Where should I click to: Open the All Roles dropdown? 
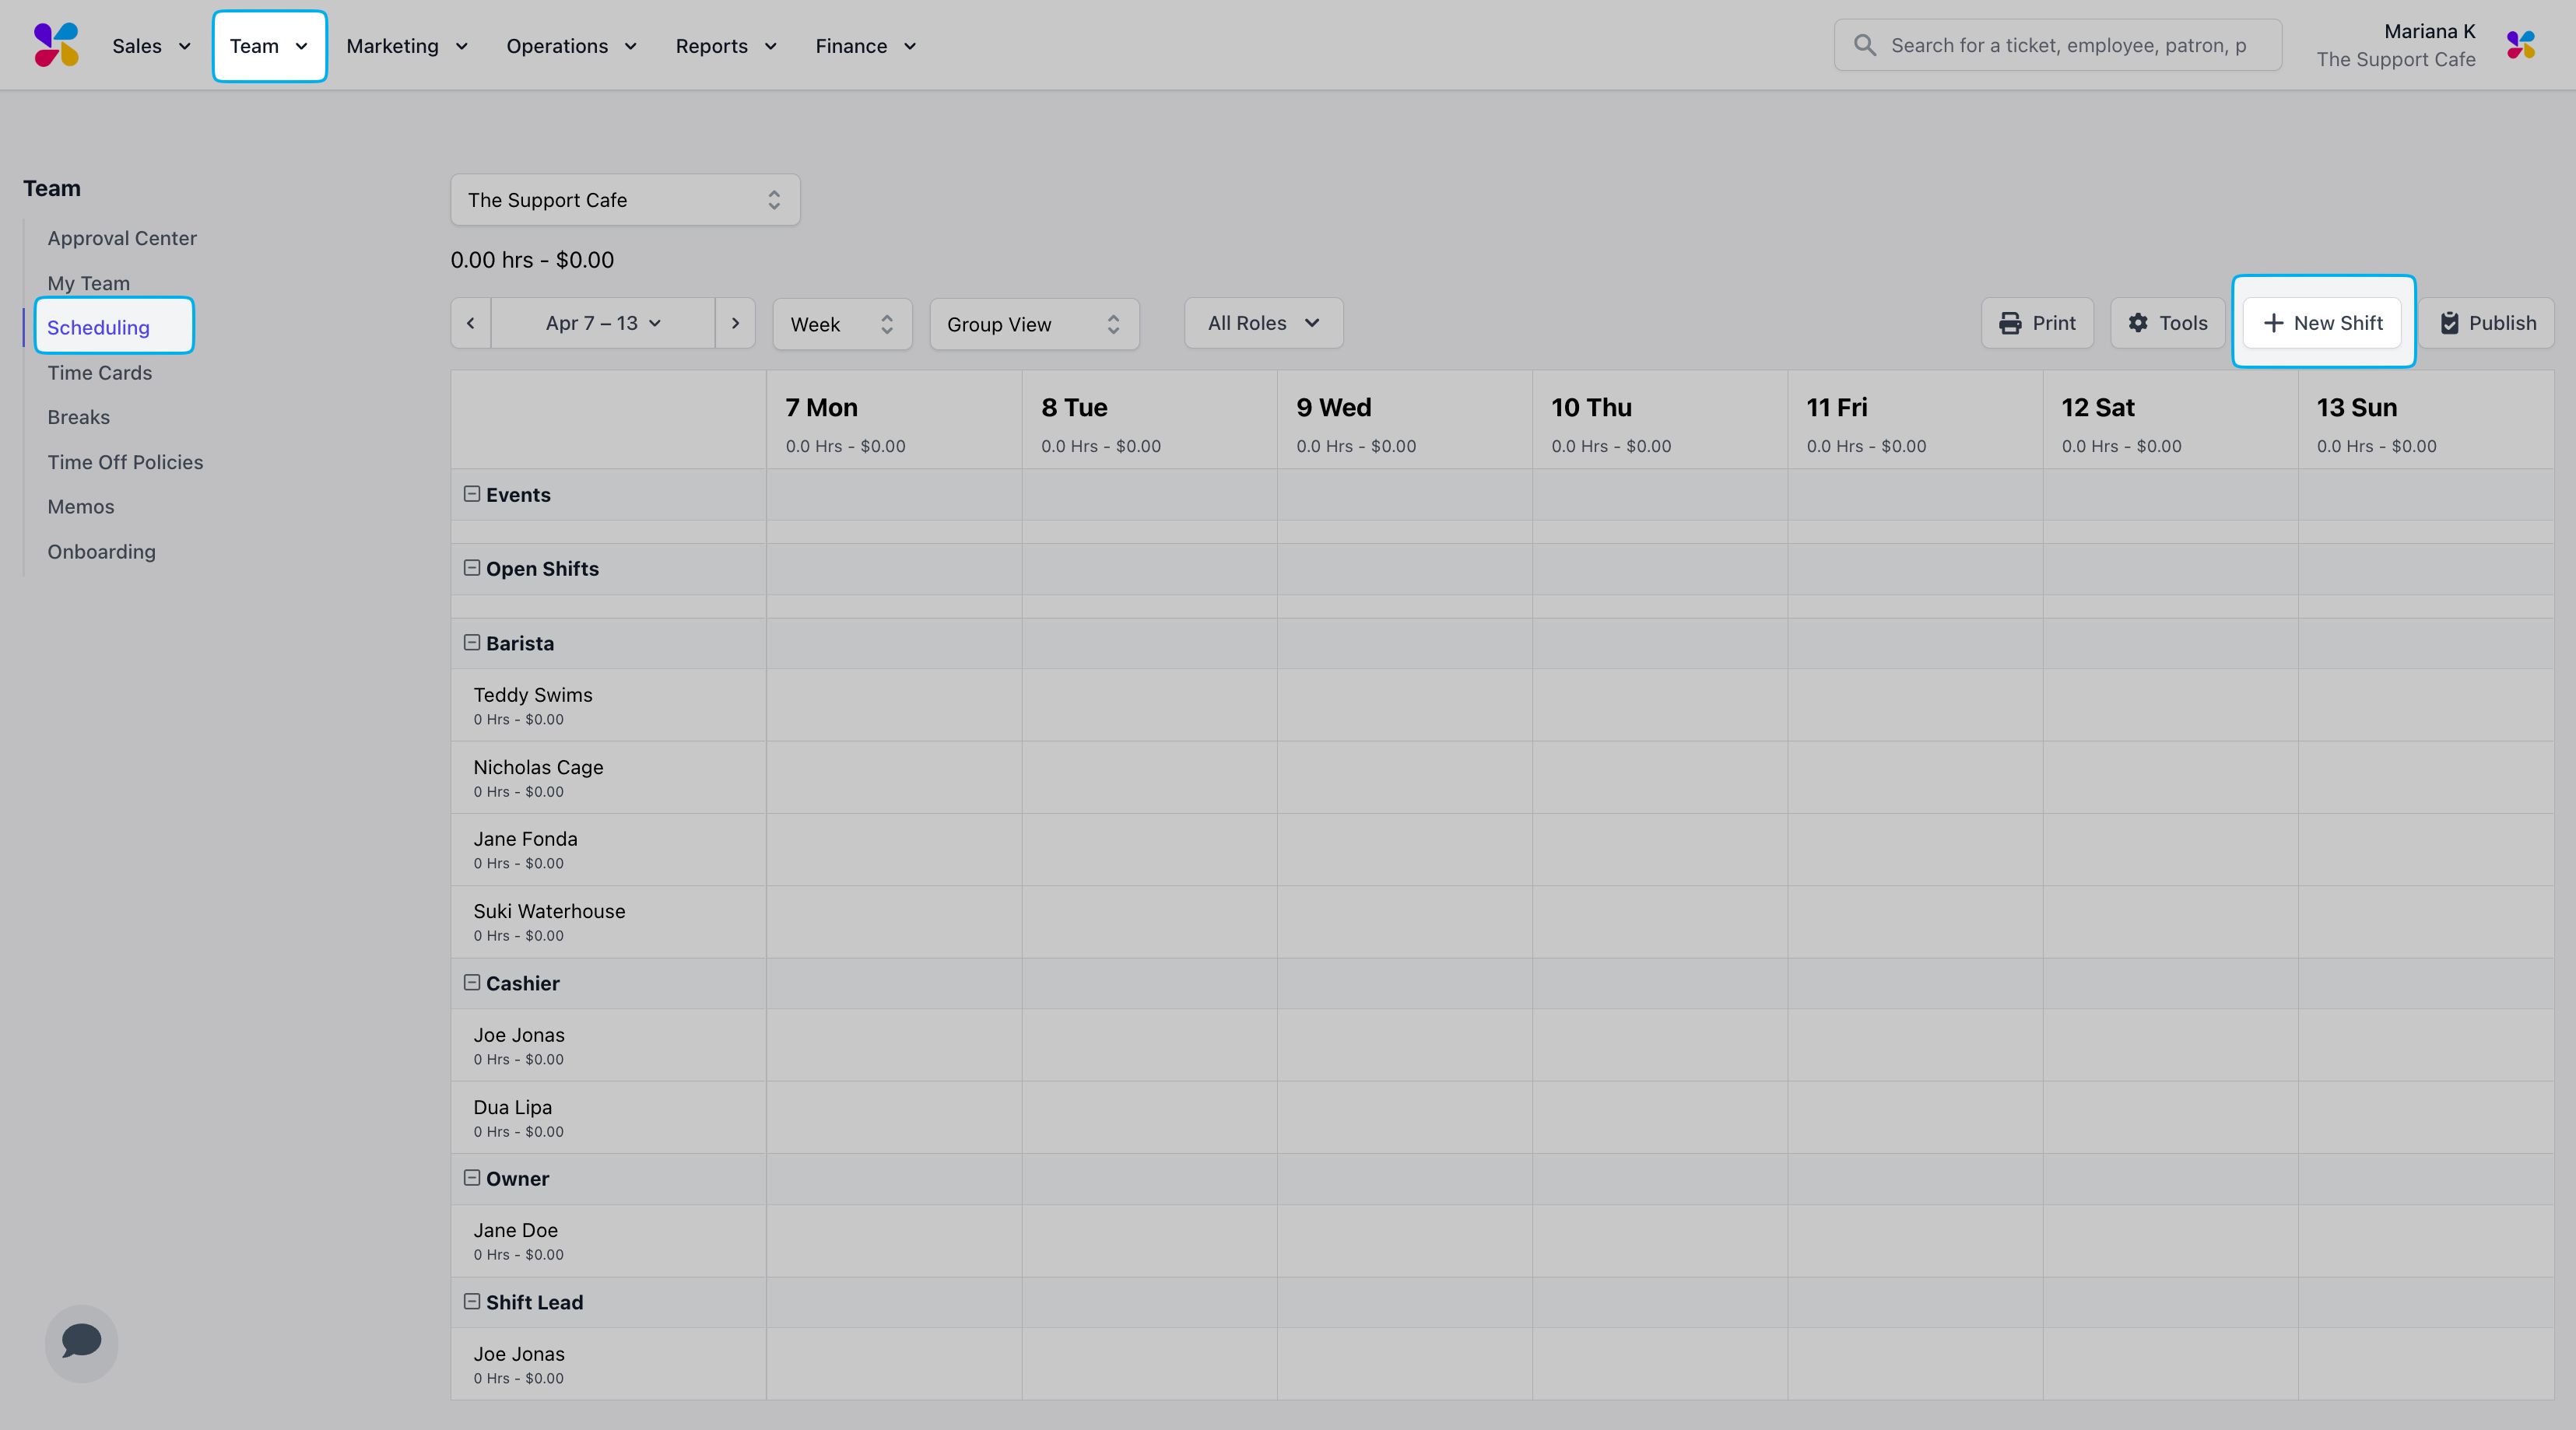[x=1263, y=323]
